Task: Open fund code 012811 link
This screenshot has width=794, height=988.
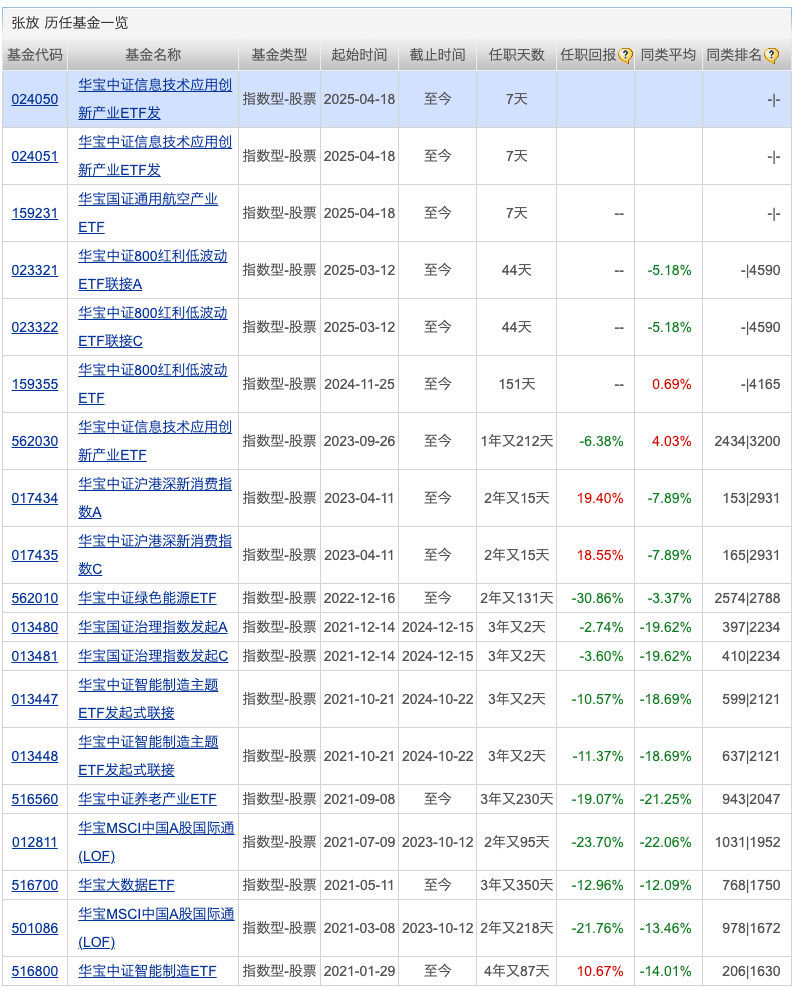Action: [35, 842]
